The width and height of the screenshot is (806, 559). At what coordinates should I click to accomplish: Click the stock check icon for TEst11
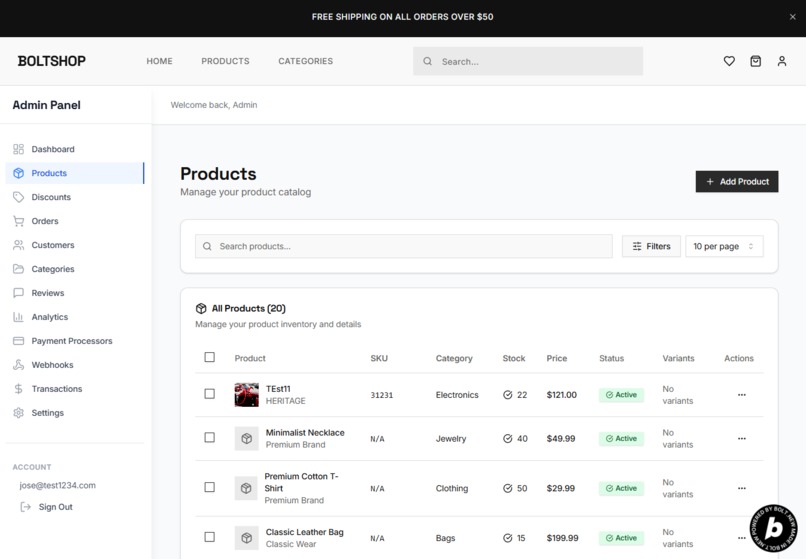point(507,395)
